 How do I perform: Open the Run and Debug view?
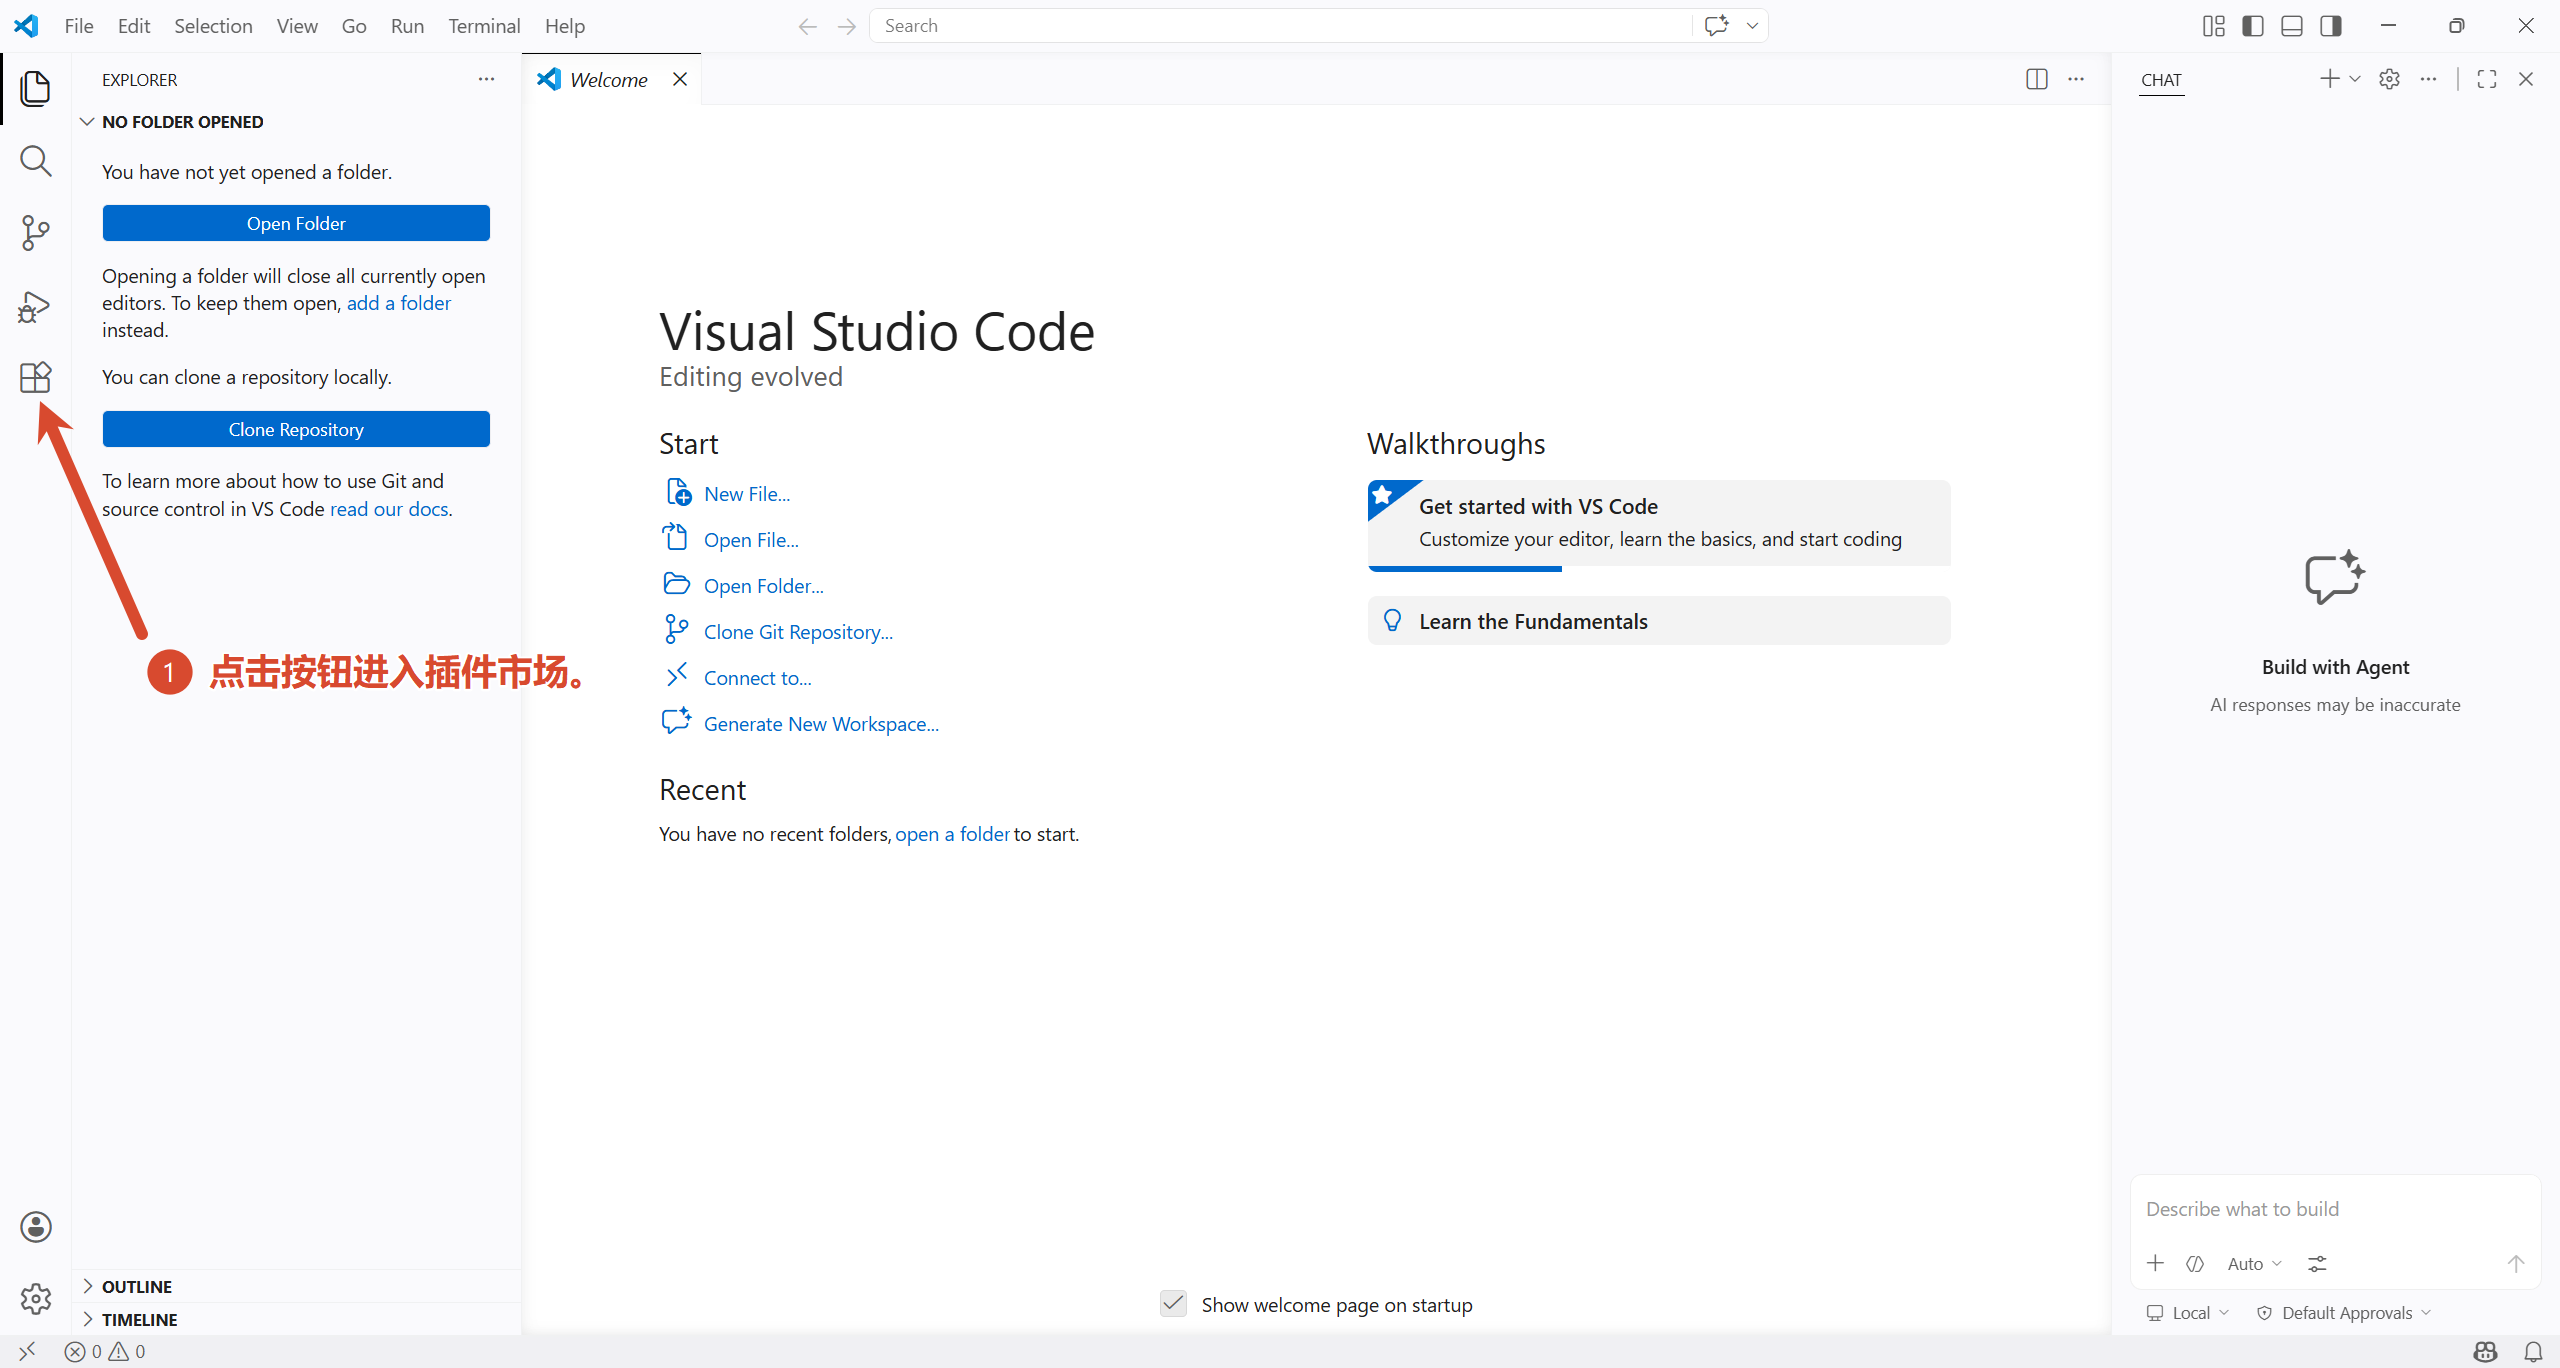click(35, 306)
